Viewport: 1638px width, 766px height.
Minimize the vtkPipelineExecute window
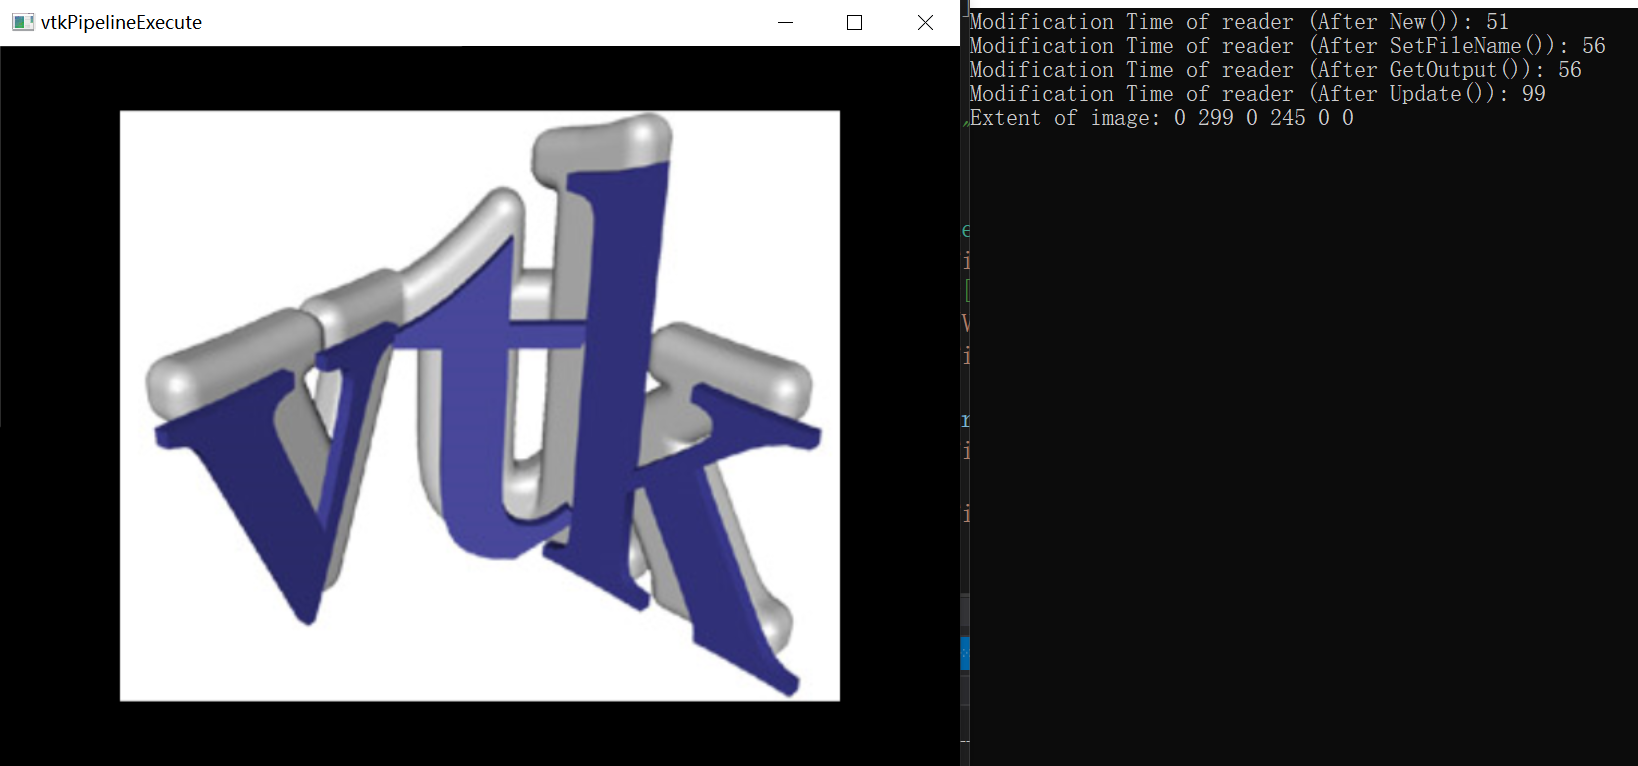tap(785, 22)
